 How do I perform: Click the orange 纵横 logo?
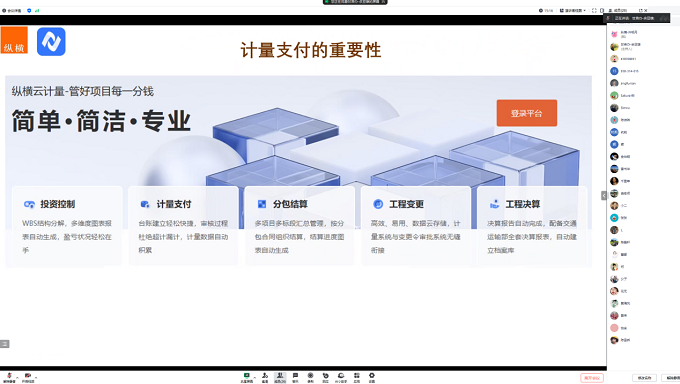pos(14,40)
